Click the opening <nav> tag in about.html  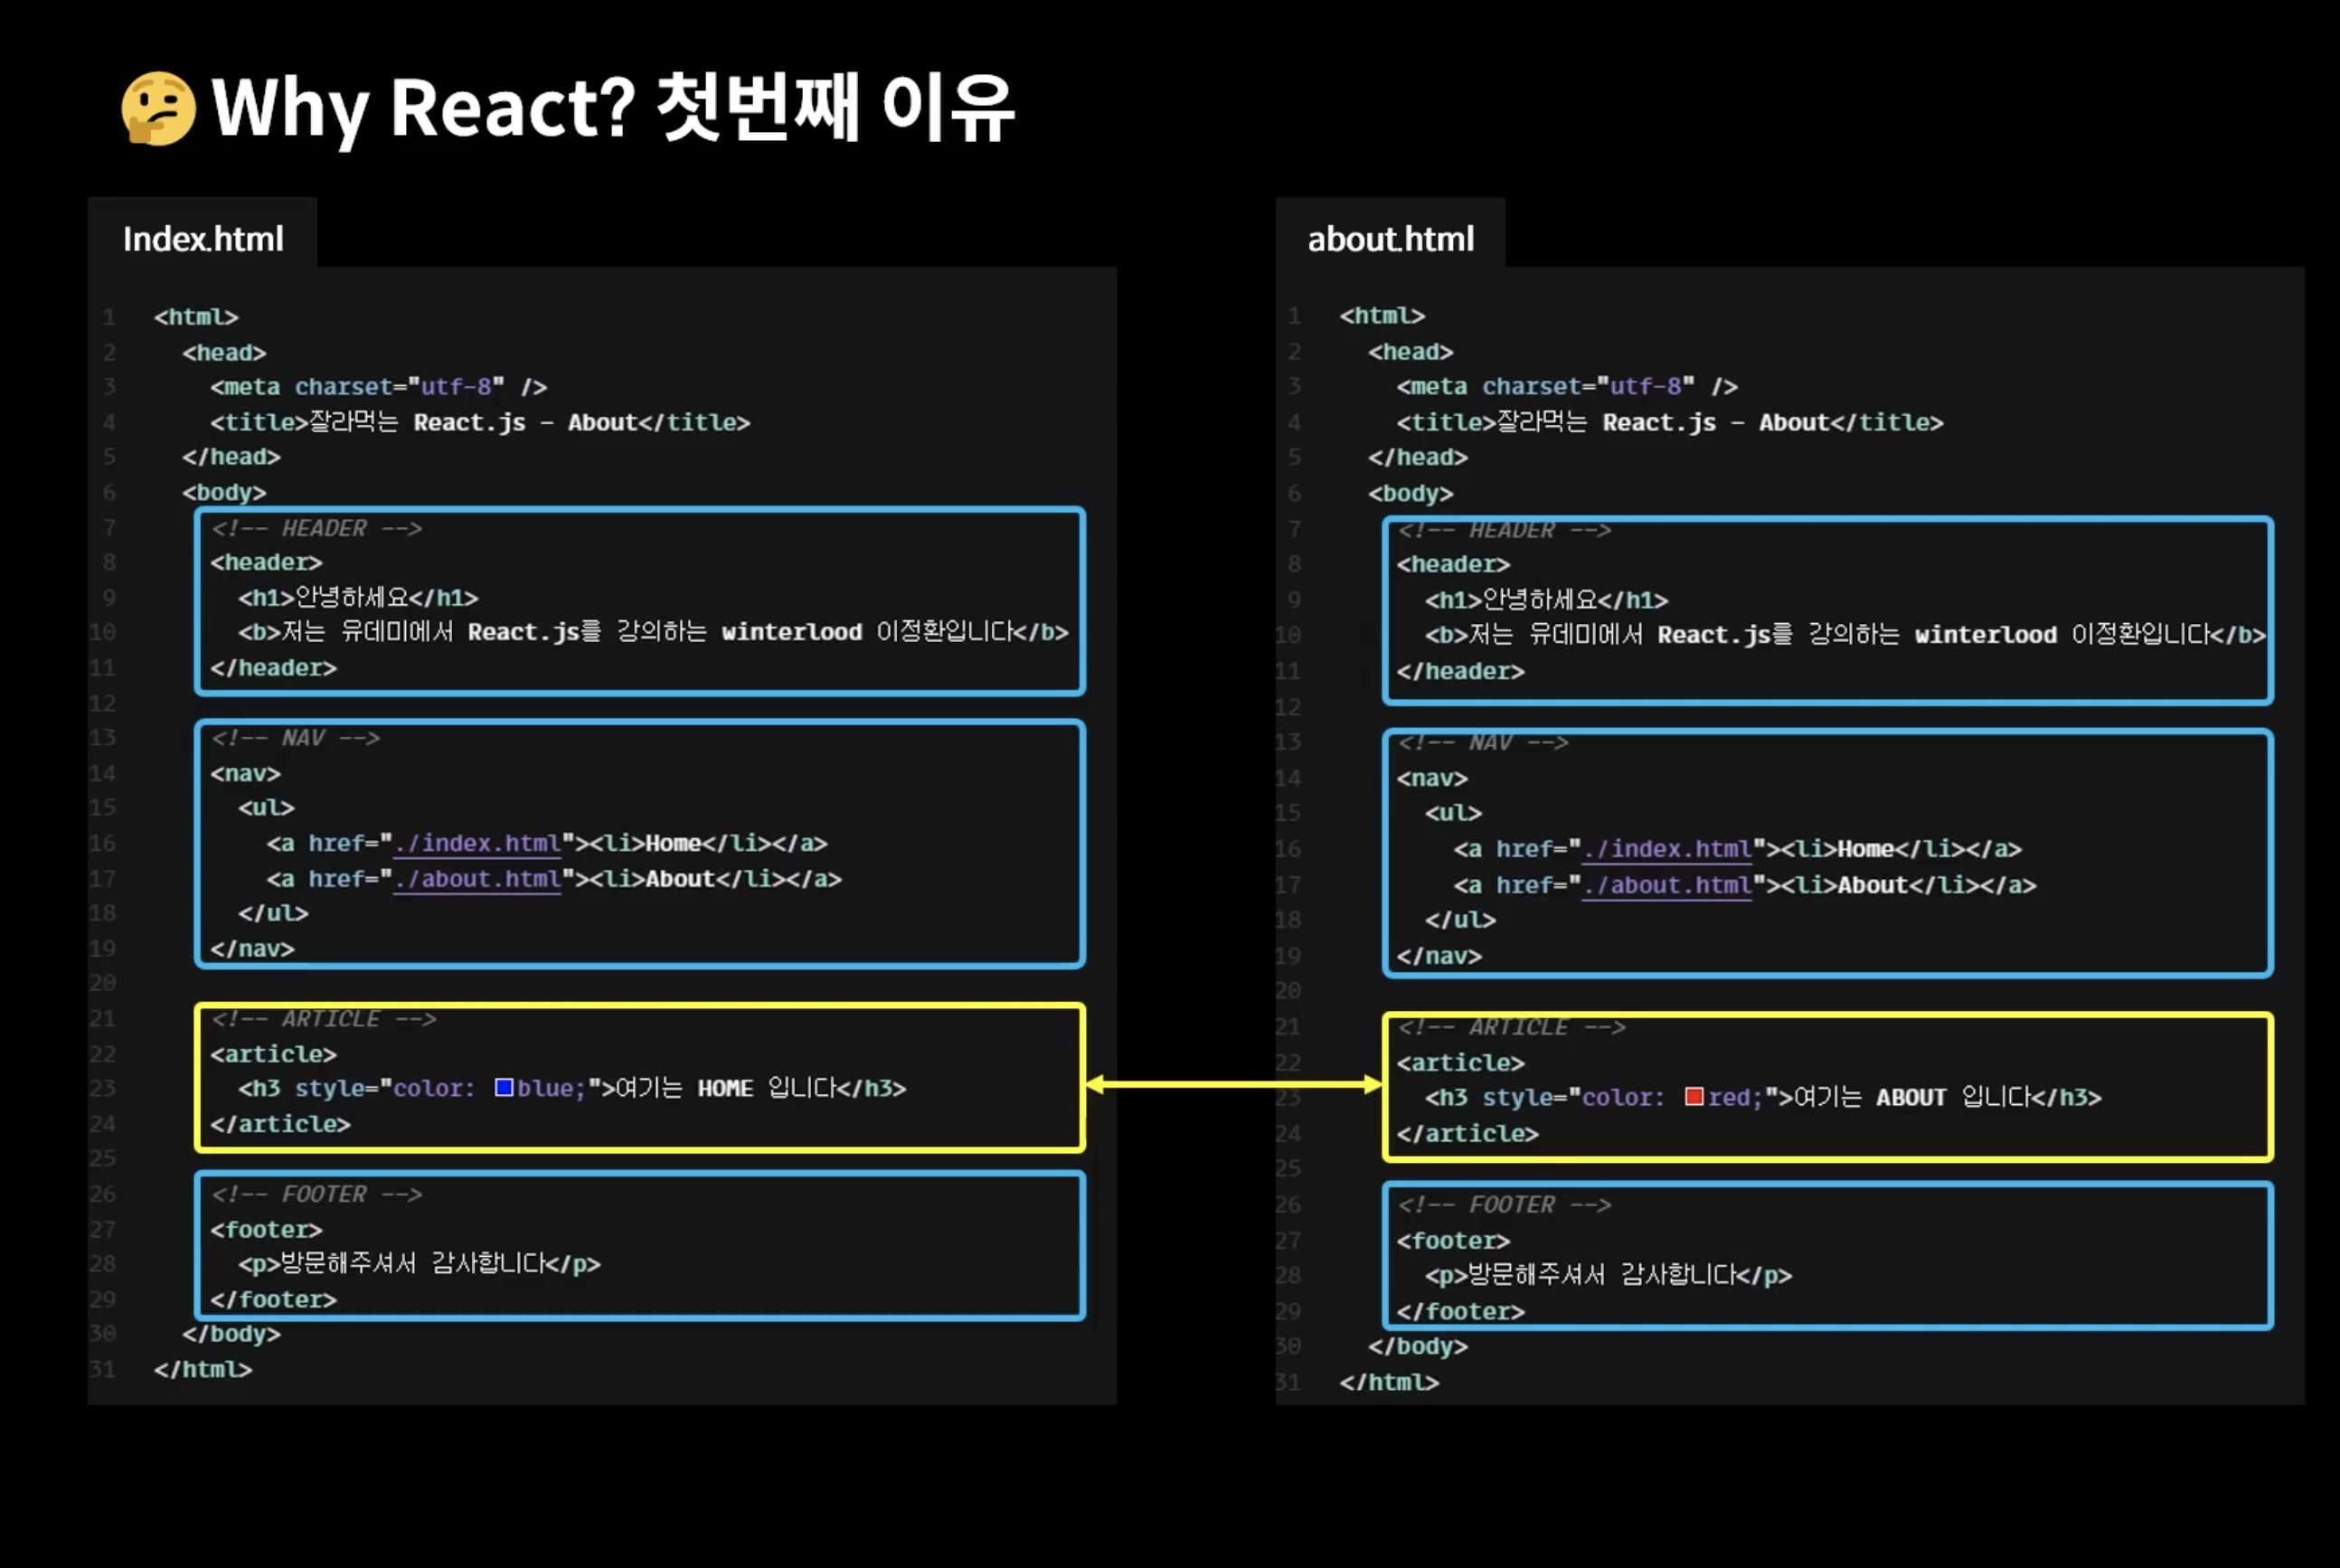[1432, 778]
